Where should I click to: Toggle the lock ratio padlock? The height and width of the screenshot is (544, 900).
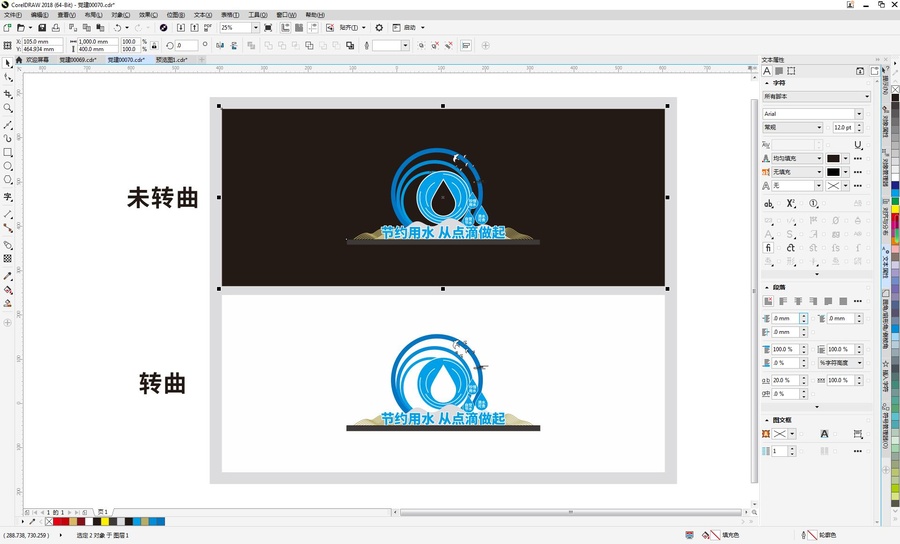tap(154, 45)
